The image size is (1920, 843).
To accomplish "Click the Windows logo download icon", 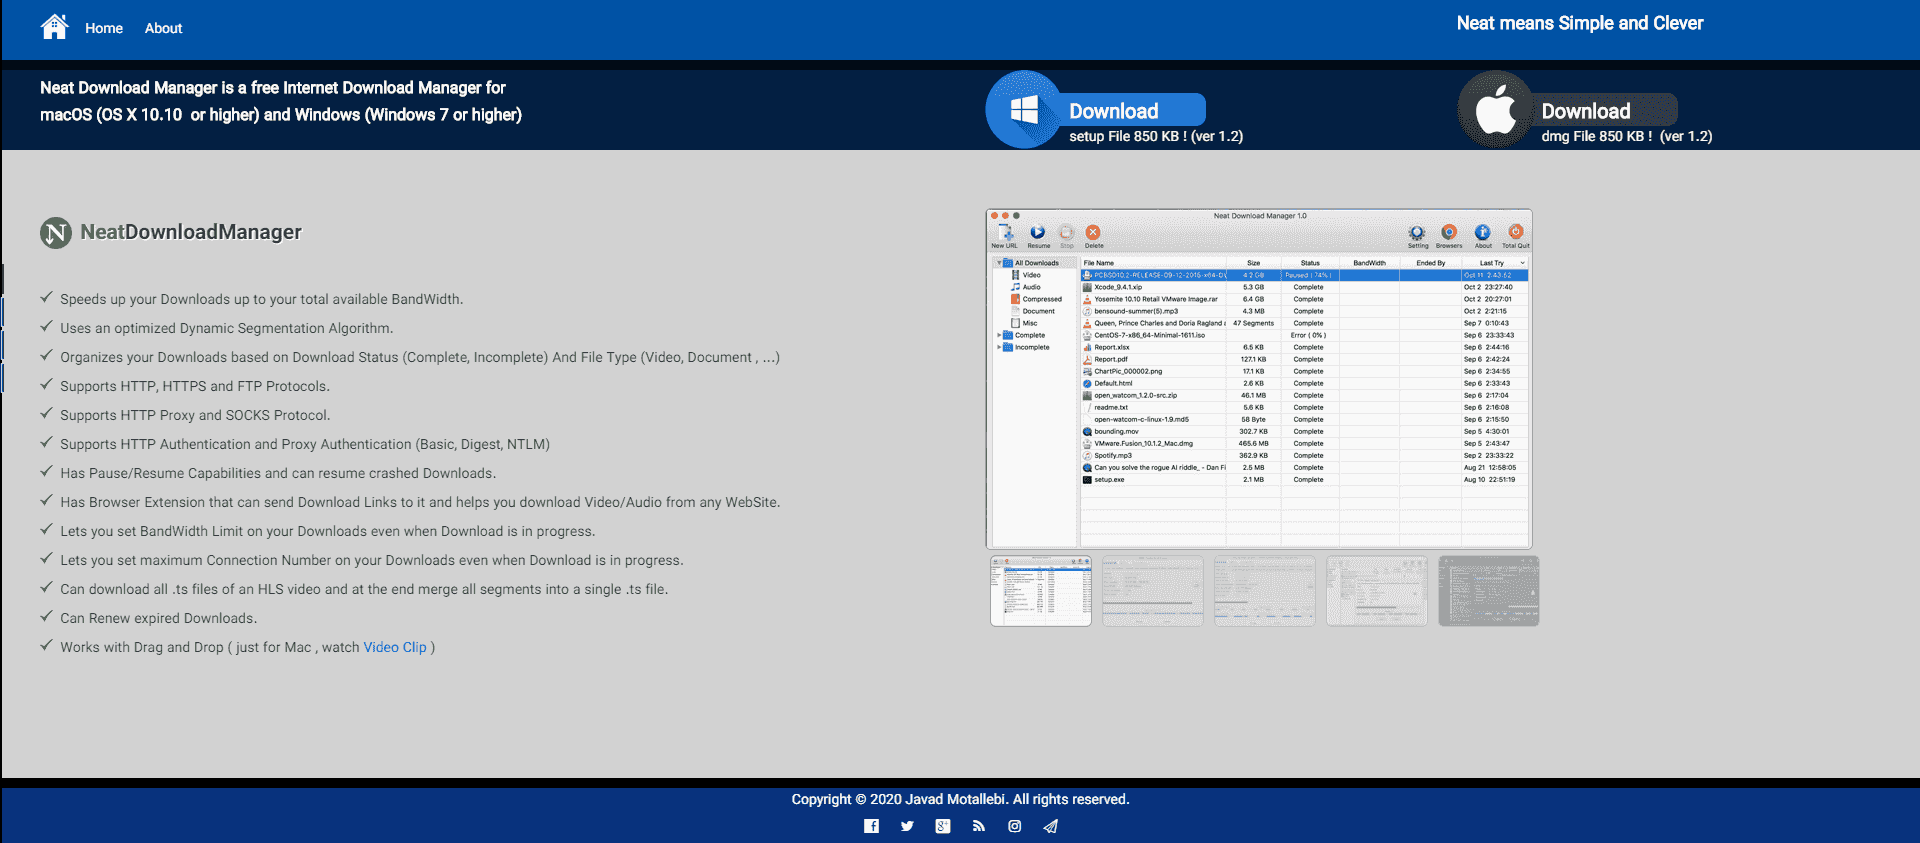I will coord(1023,110).
